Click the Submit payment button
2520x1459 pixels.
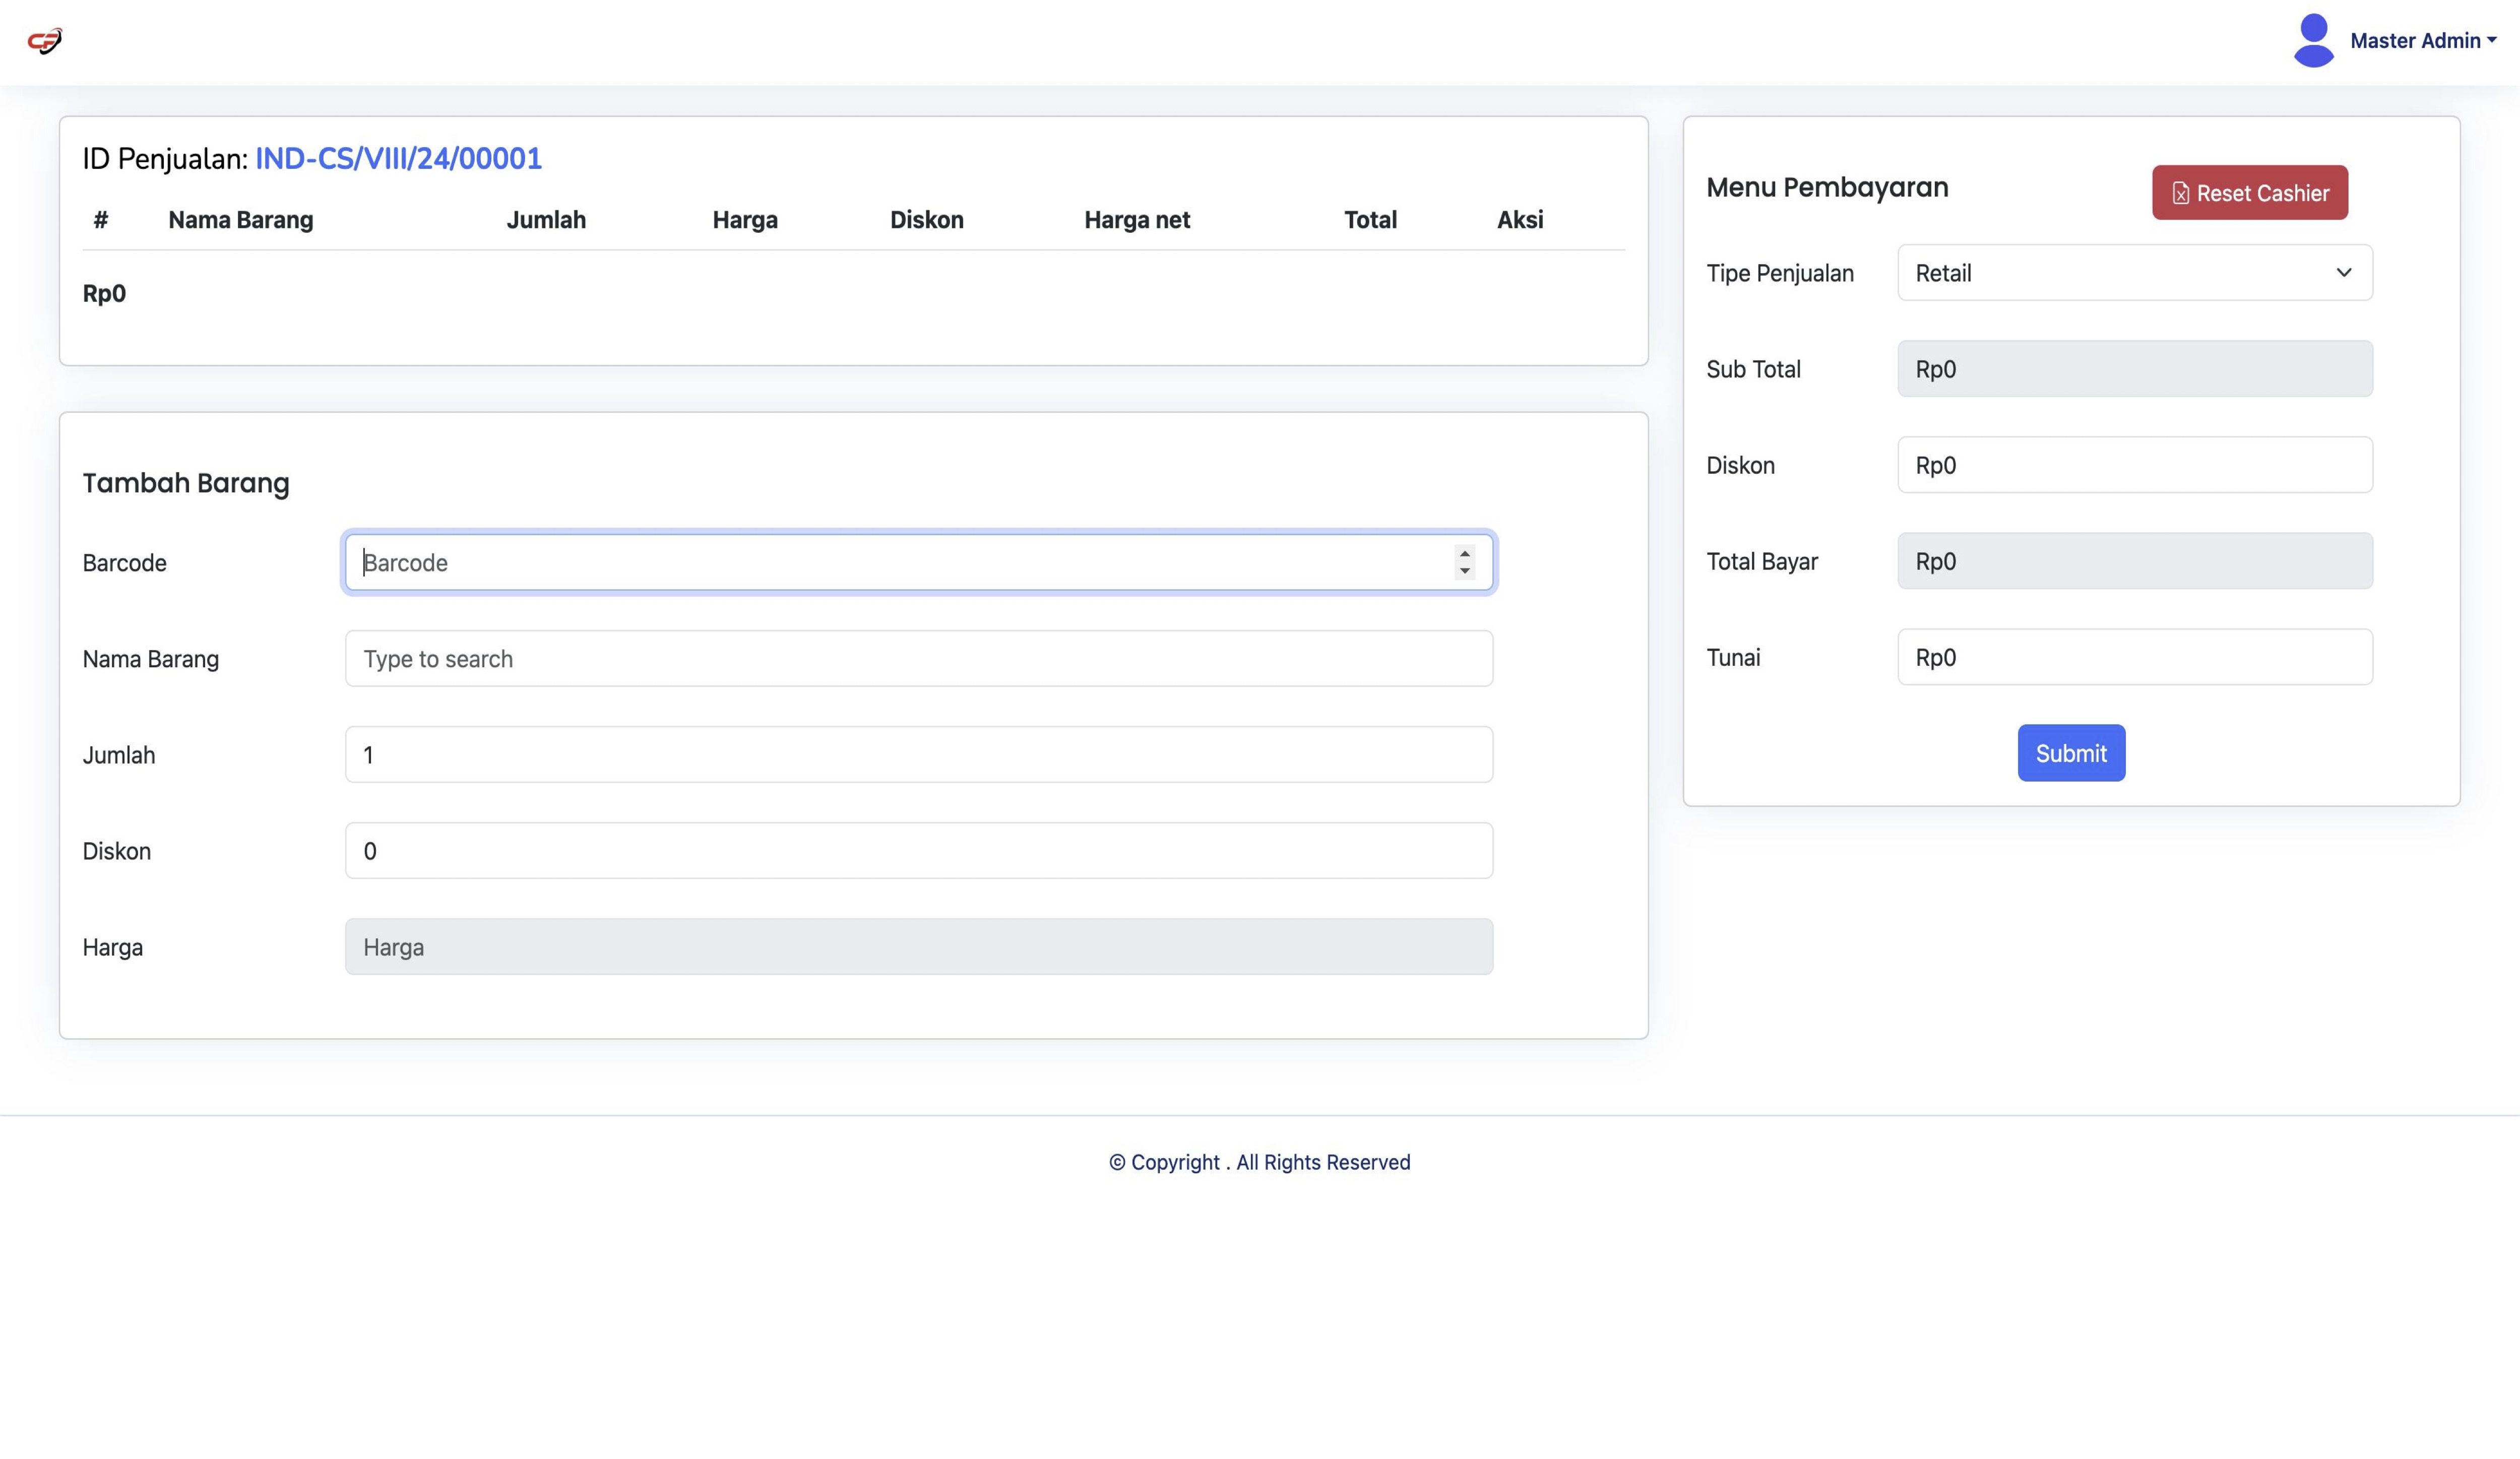2070,753
